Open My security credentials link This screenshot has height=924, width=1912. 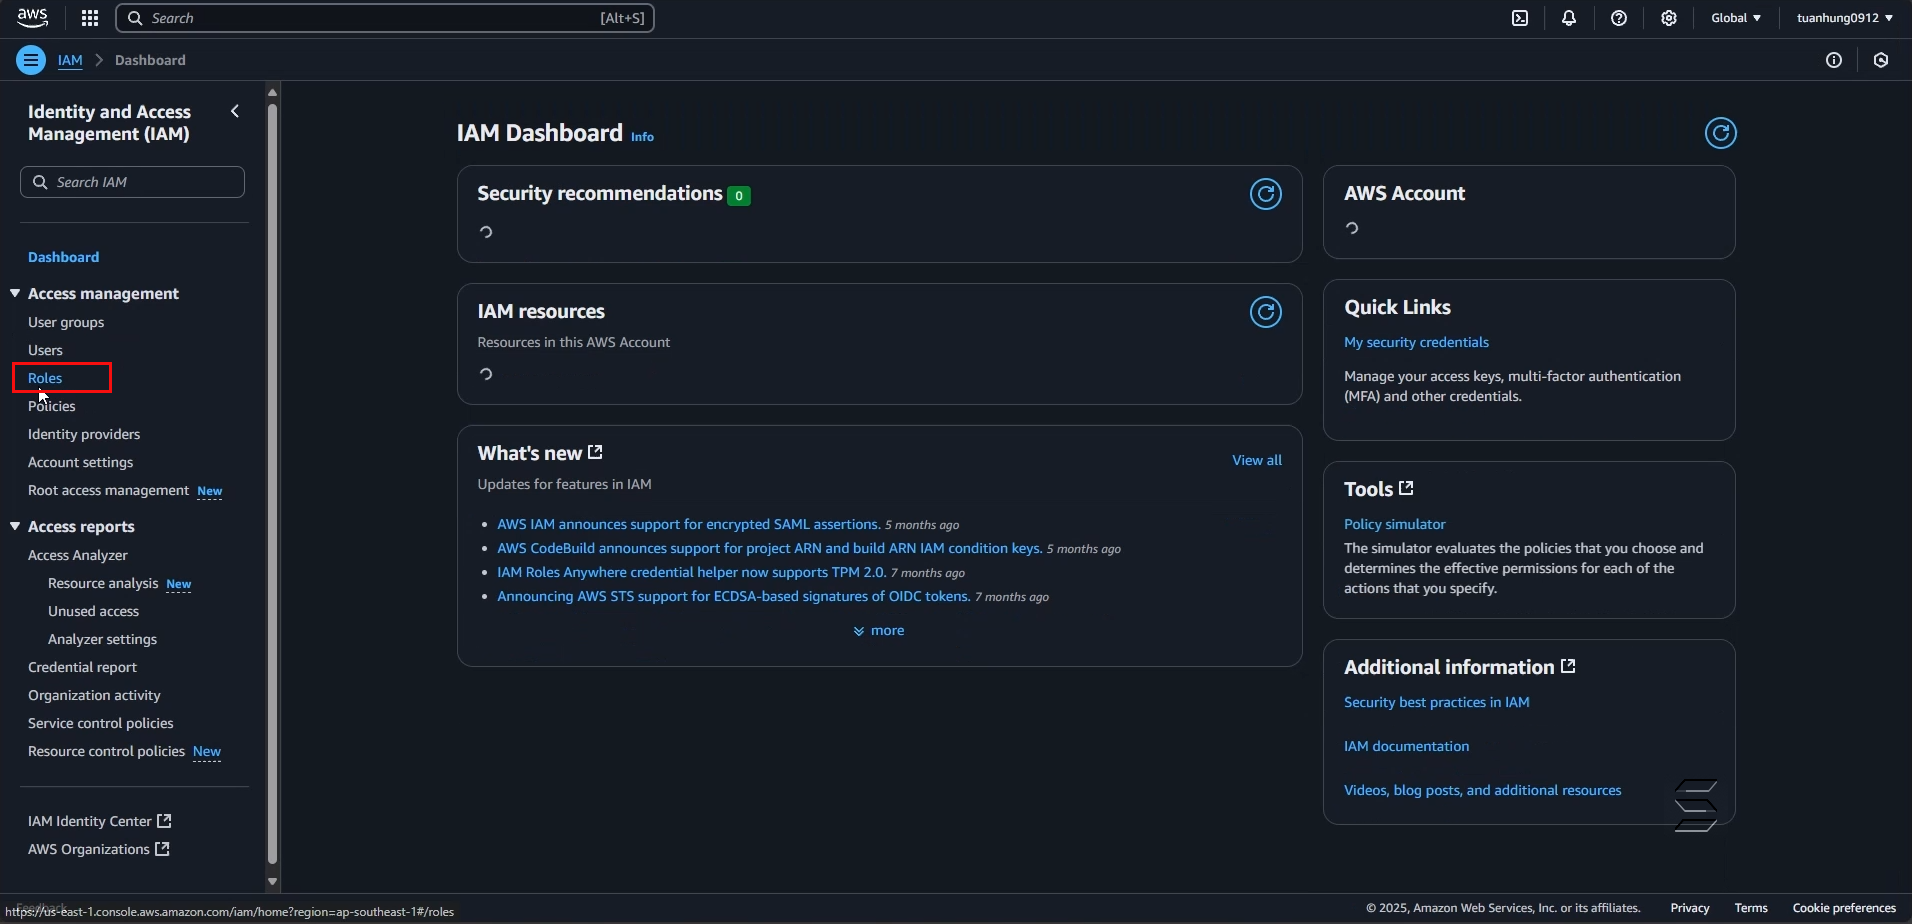point(1416,342)
